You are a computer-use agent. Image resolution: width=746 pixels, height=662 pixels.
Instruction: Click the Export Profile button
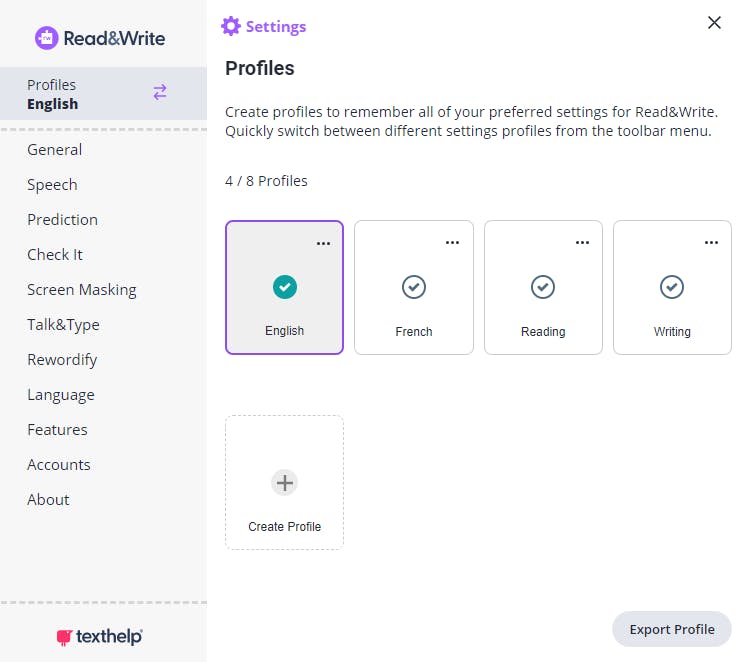point(671,629)
